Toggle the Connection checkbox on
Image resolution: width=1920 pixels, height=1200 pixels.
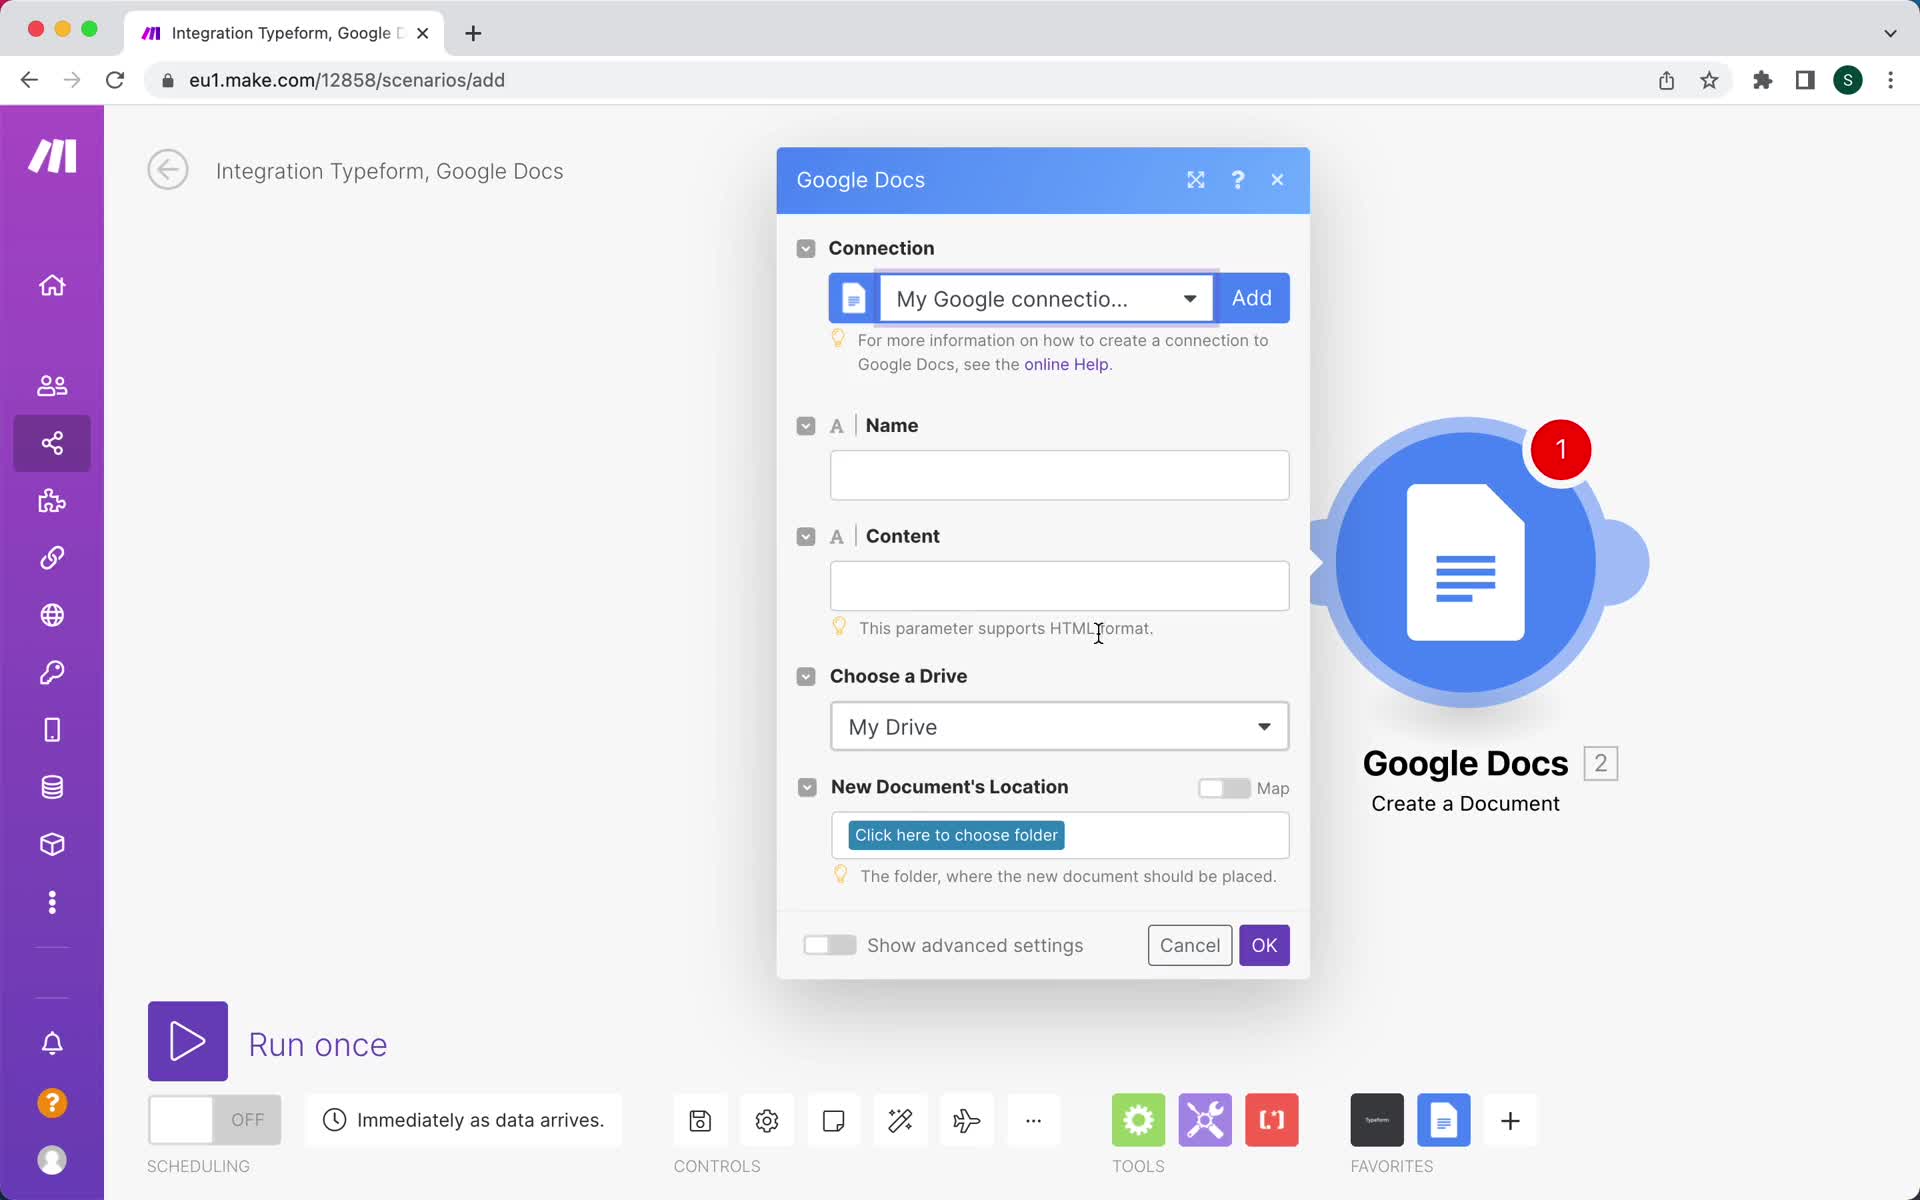pos(806,247)
